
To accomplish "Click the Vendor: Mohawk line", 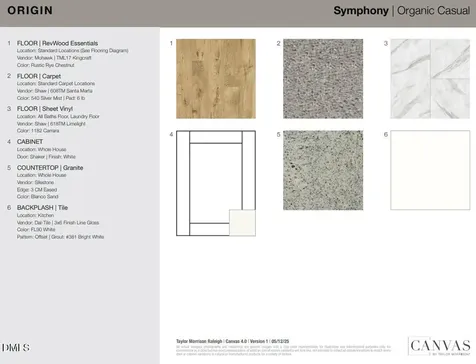I will click(x=54, y=58).
